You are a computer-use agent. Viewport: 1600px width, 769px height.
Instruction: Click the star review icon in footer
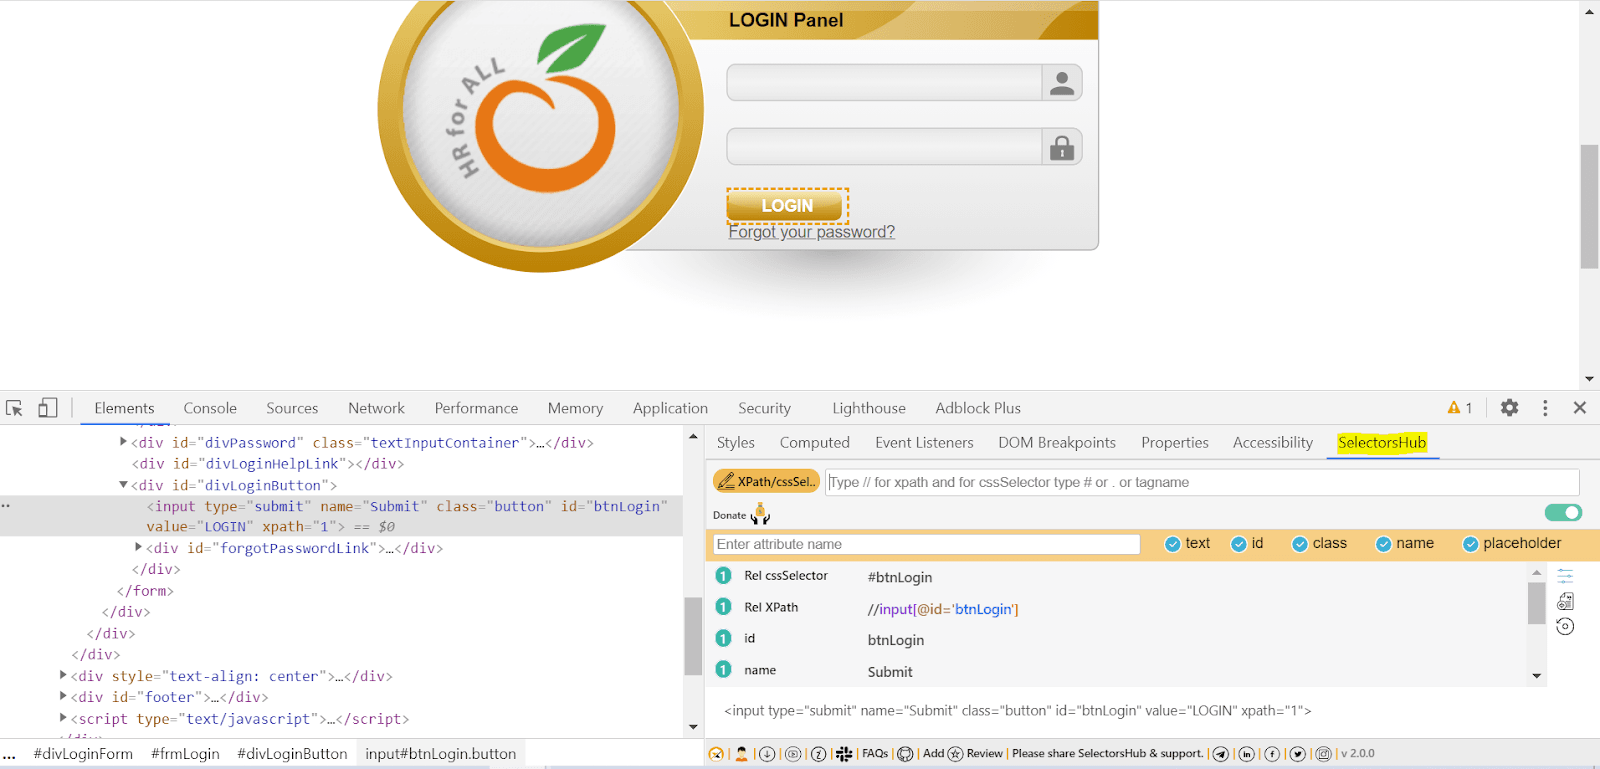(x=955, y=754)
